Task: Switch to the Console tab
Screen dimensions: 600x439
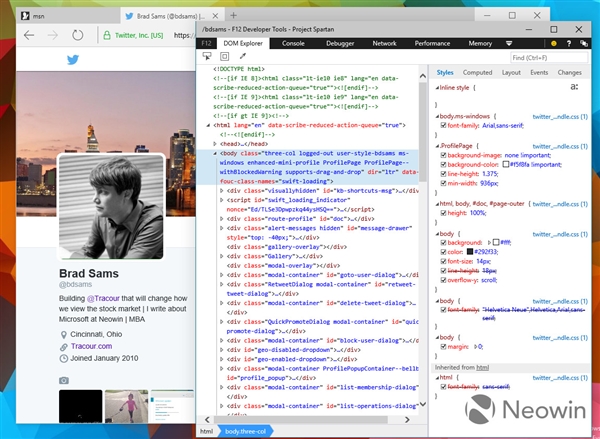Action: [293, 44]
